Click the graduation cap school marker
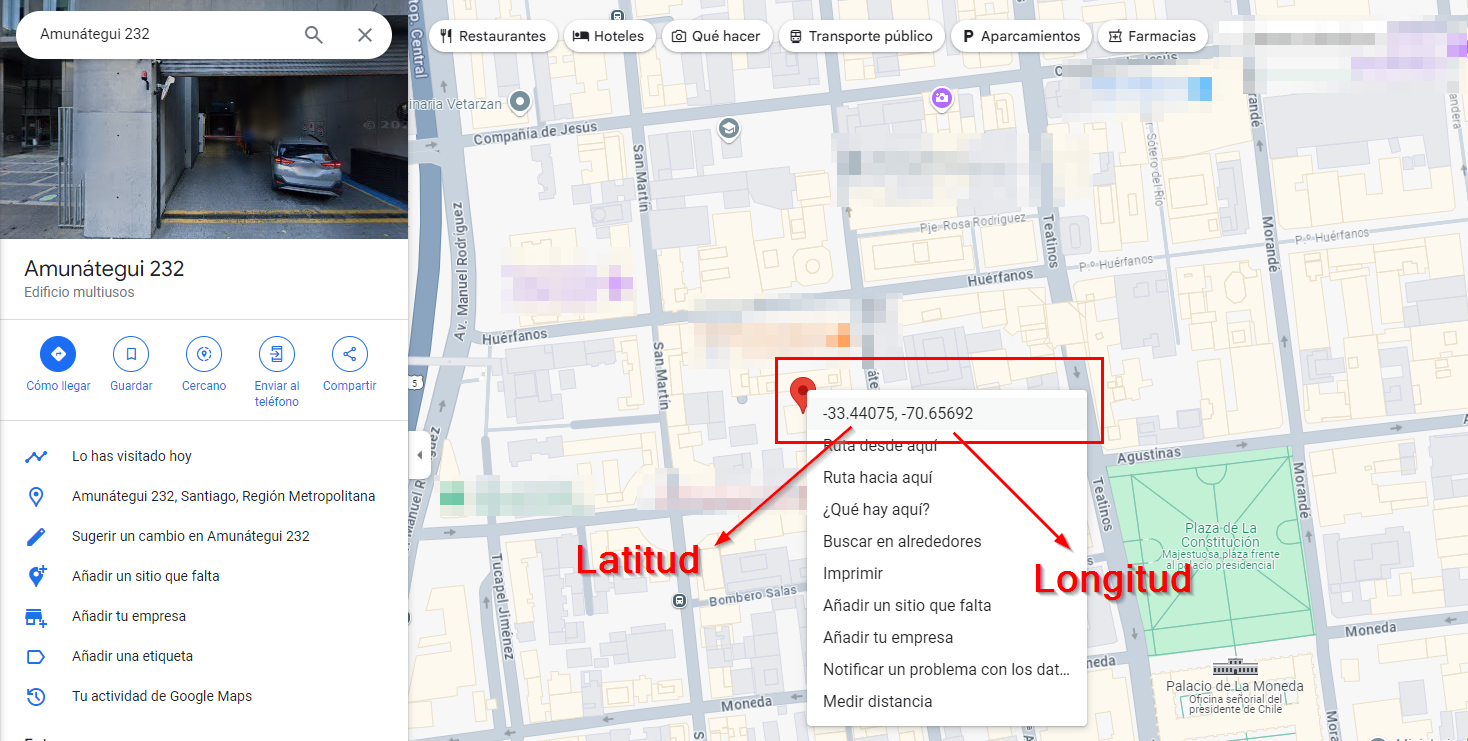Image resolution: width=1468 pixels, height=741 pixels. coord(729,128)
